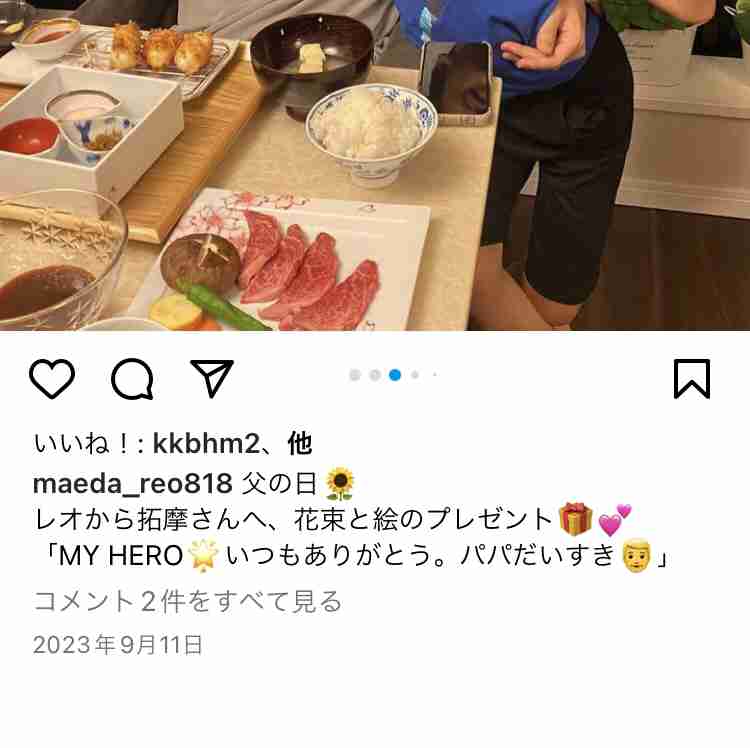750x748 pixels.
Task: View other likes via 他 link
Action: [300, 444]
